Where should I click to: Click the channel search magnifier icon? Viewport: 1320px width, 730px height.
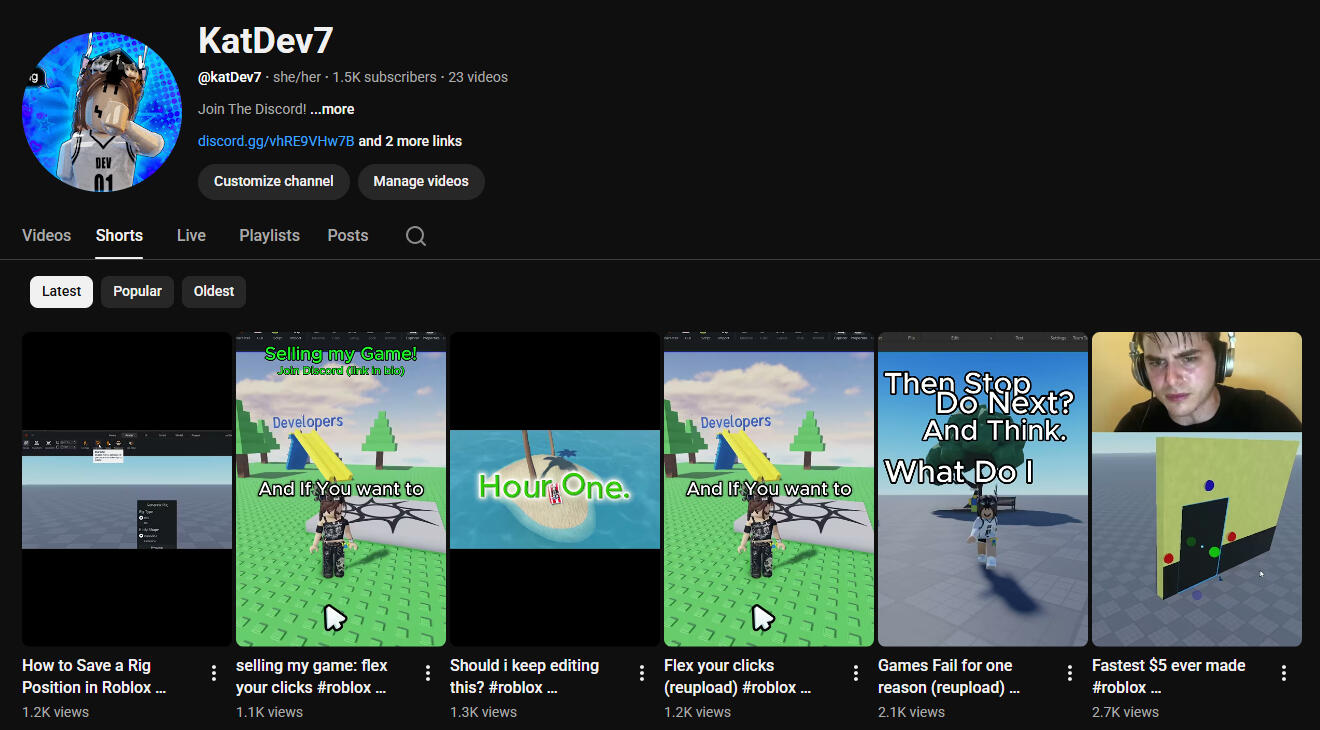click(416, 236)
